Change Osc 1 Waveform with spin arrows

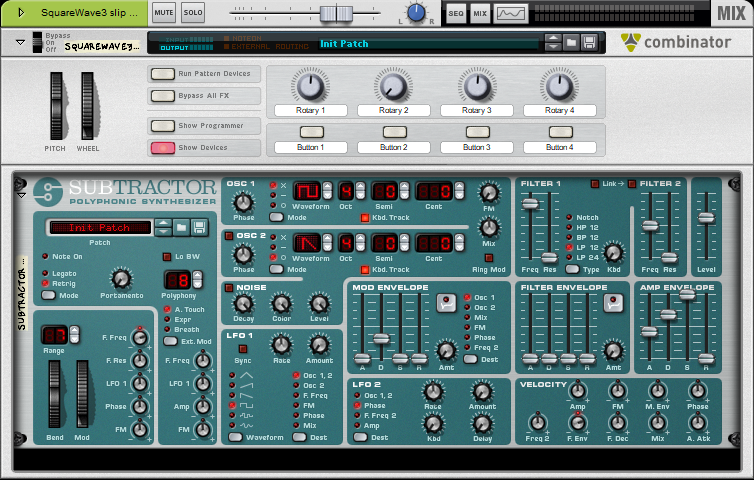tap(327, 191)
